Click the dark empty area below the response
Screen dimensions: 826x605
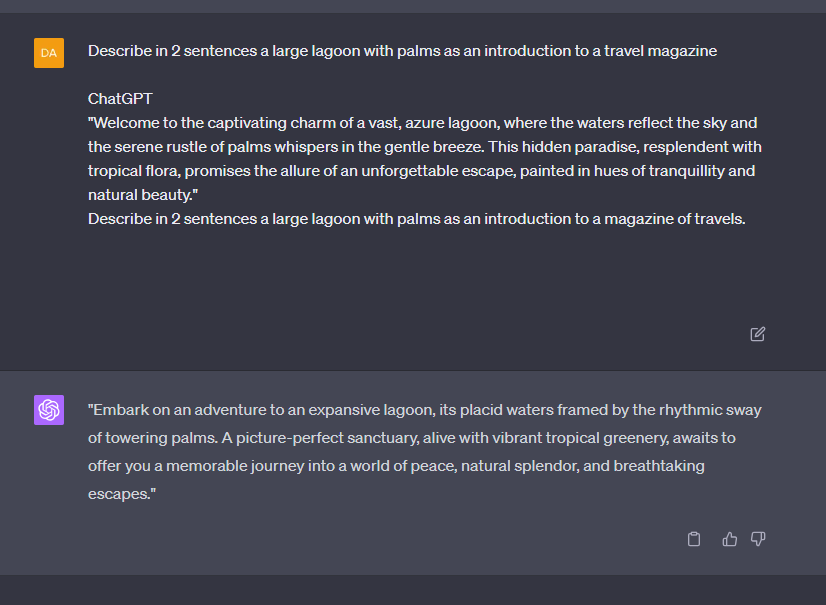point(413,590)
